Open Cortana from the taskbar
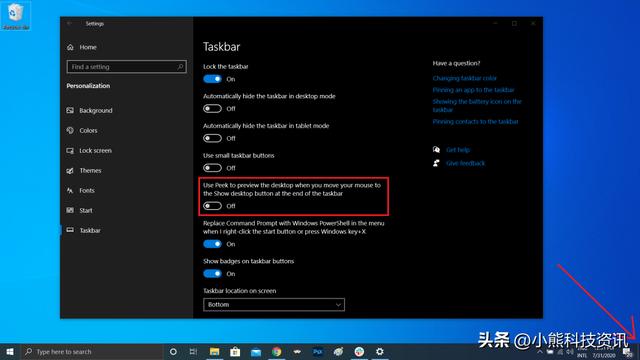Viewport: 640px width, 360px height. [x=173, y=351]
